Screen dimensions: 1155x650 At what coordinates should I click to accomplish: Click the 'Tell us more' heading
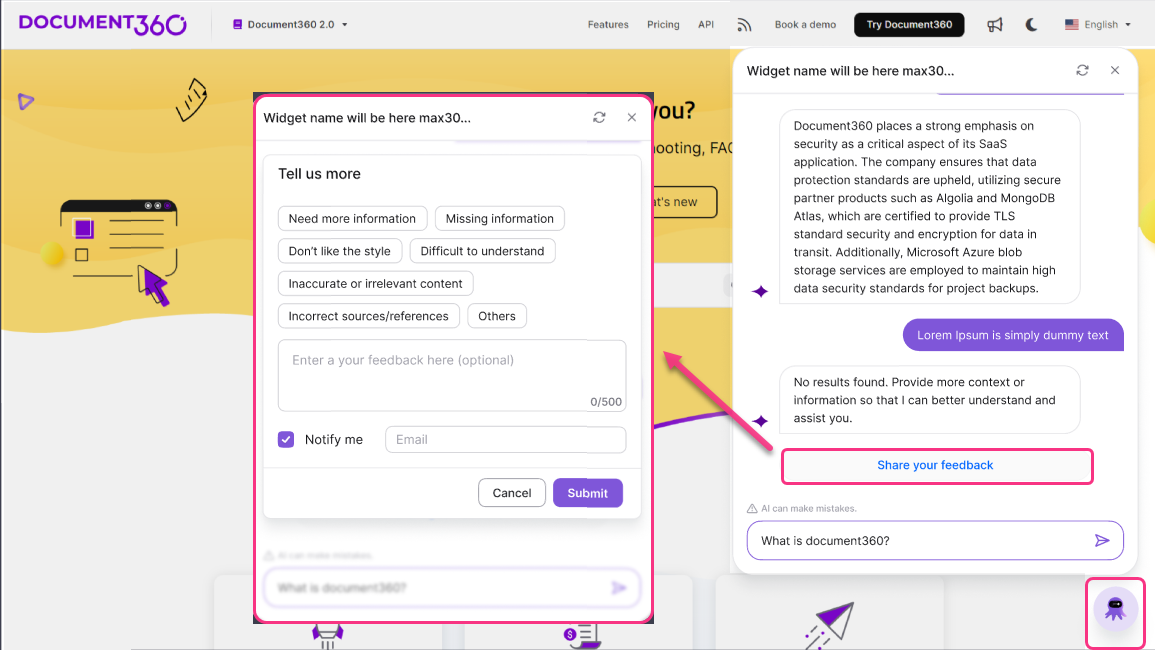(319, 173)
